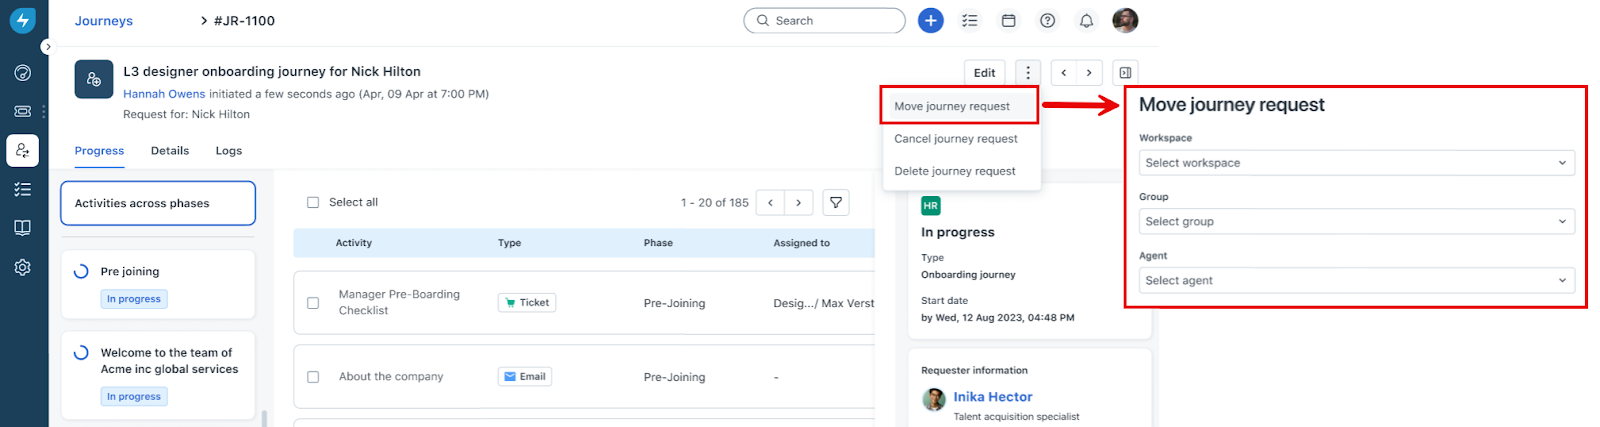Viewport: 1600px width, 427px height.
Task: Open the user profile avatar
Action: pos(1125,20)
